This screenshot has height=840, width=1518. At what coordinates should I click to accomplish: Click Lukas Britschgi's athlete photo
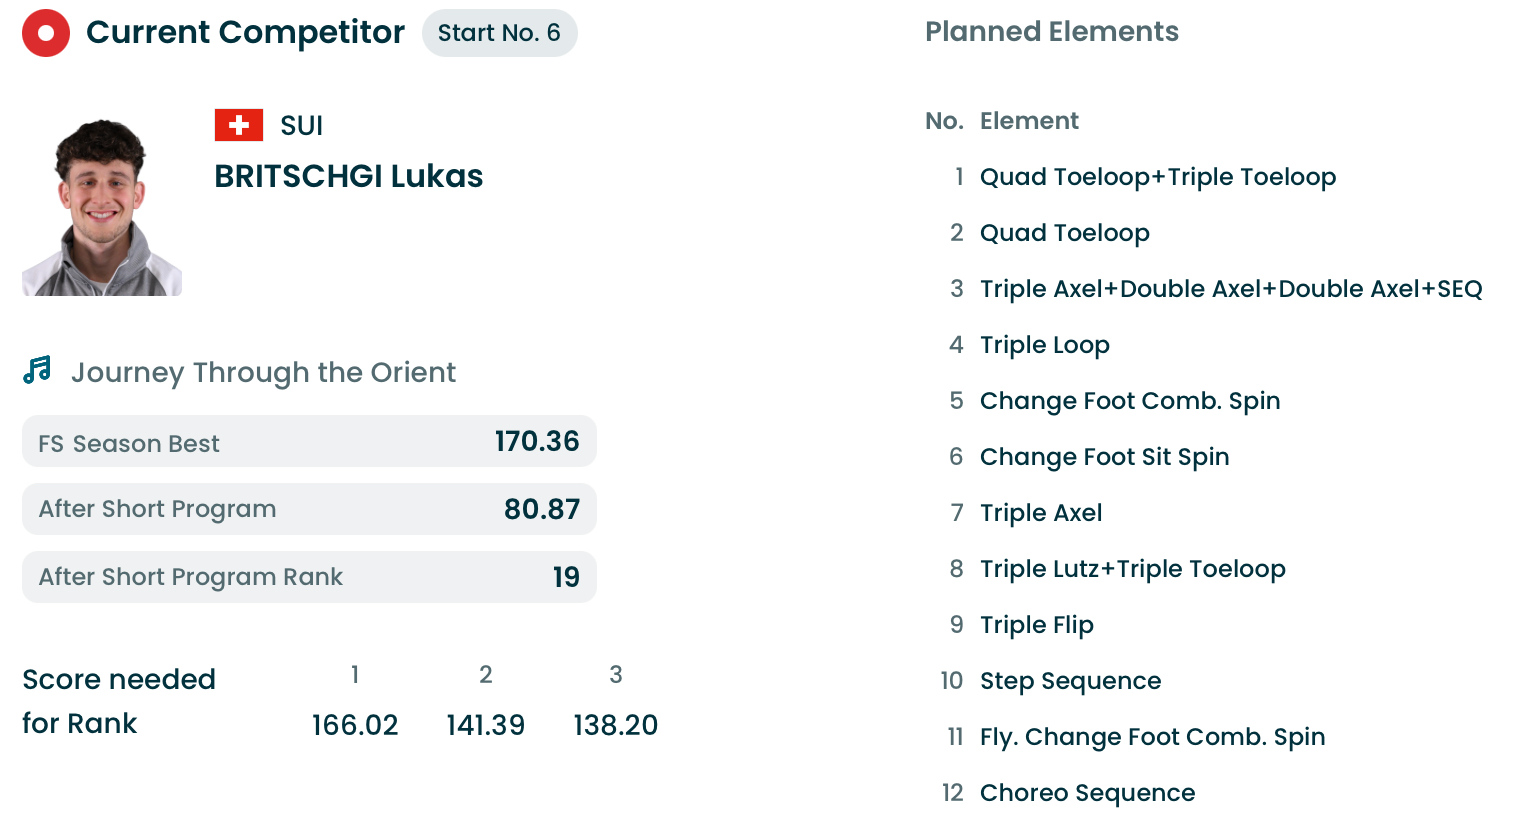tap(102, 207)
